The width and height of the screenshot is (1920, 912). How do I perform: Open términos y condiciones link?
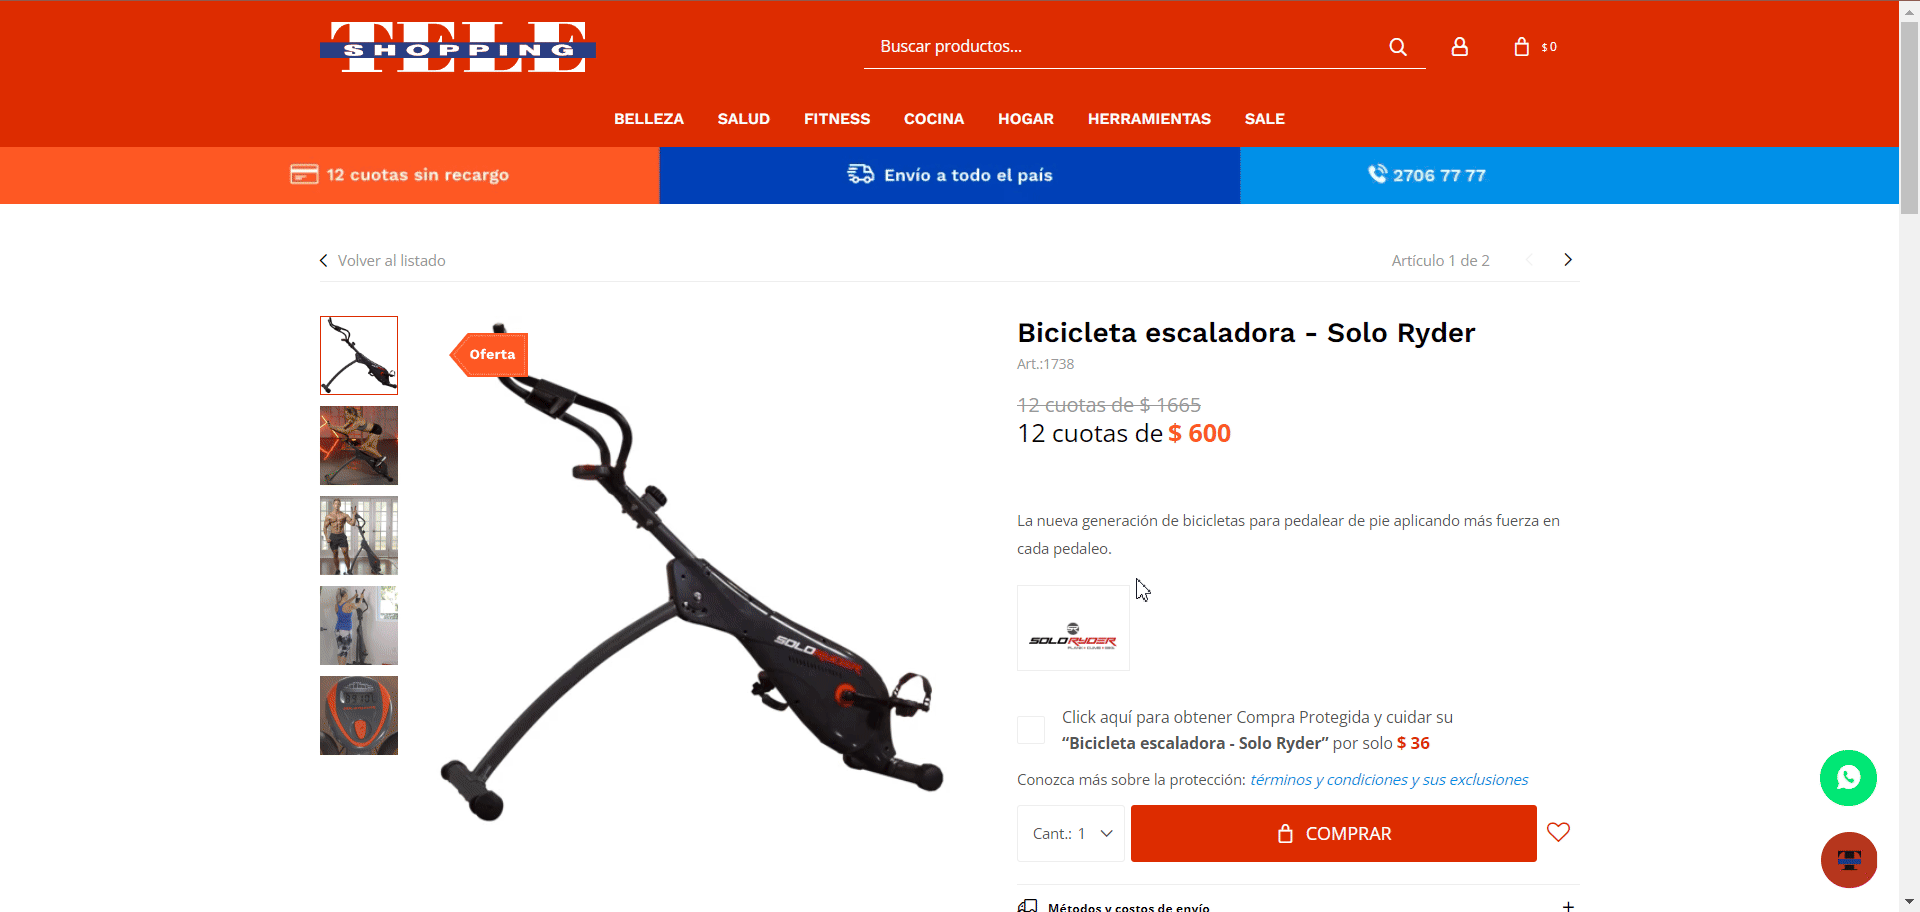tap(1389, 780)
